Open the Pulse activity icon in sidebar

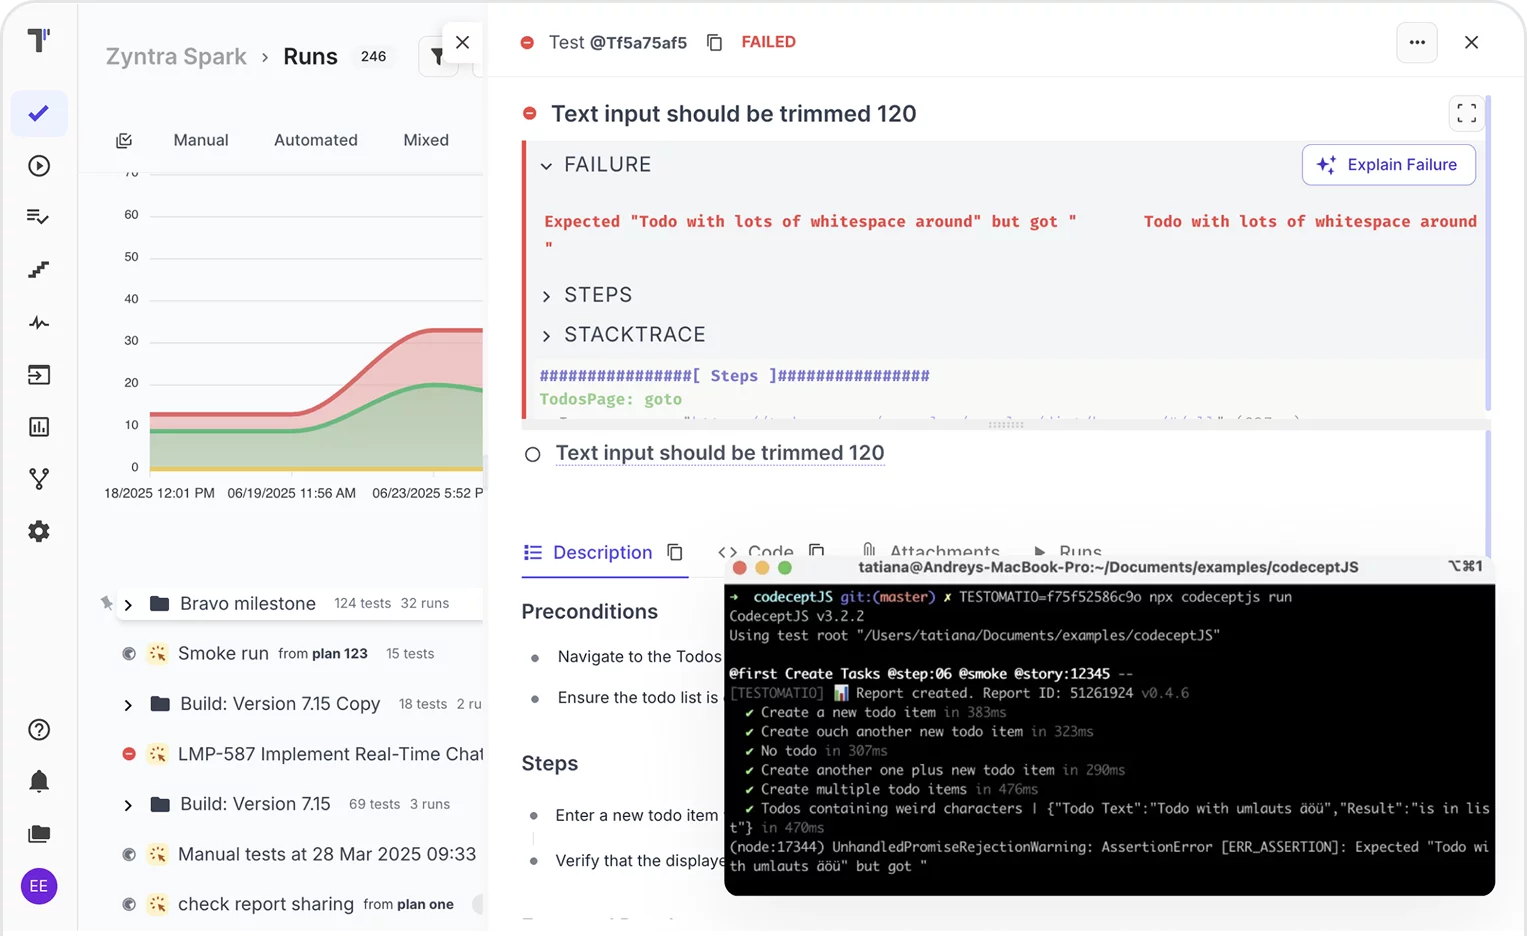click(39, 323)
